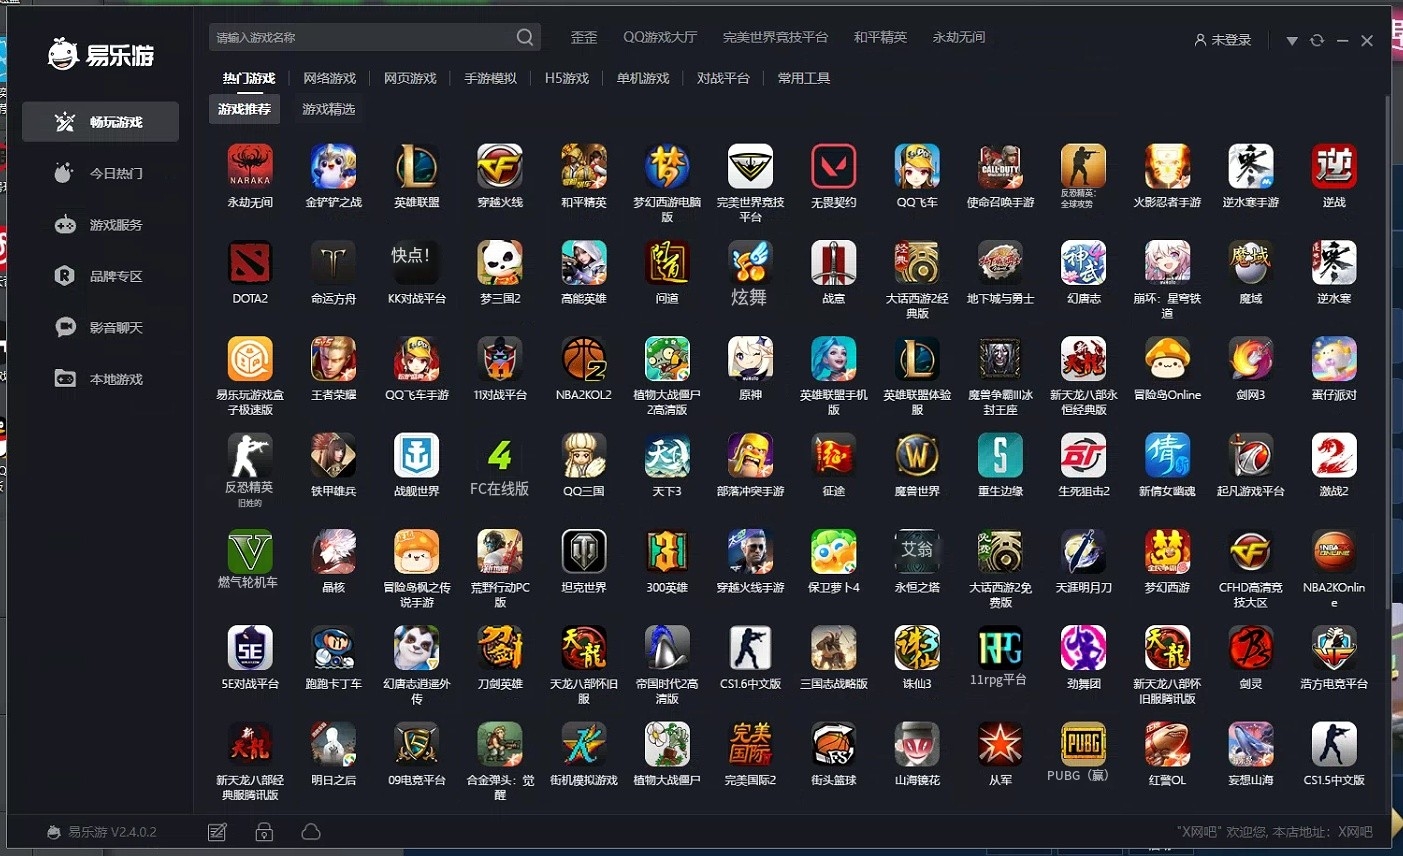Click the search magnifier icon
1403x856 pixels.
click(x=525, y=37)
